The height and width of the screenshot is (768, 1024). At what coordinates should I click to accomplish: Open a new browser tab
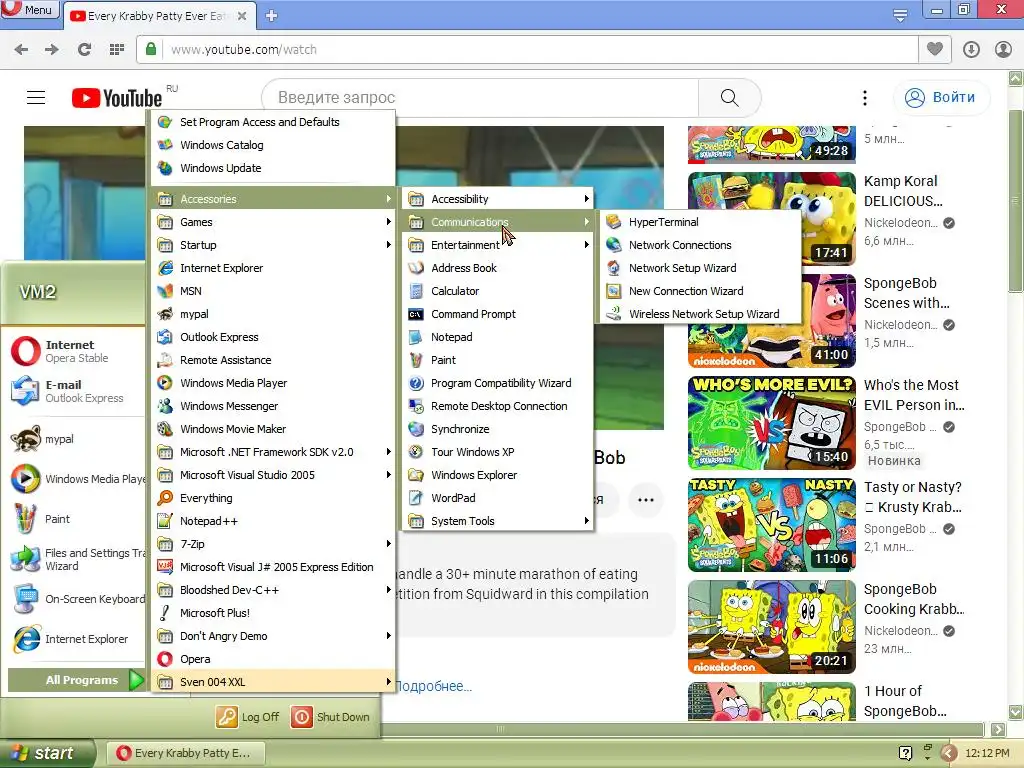pos(272,16)
